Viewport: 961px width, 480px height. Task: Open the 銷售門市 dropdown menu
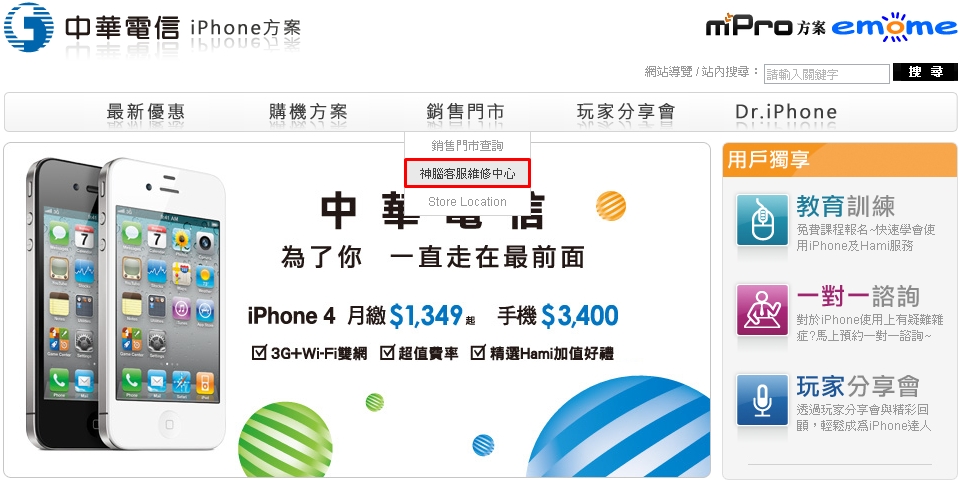[x=466, y=112]
